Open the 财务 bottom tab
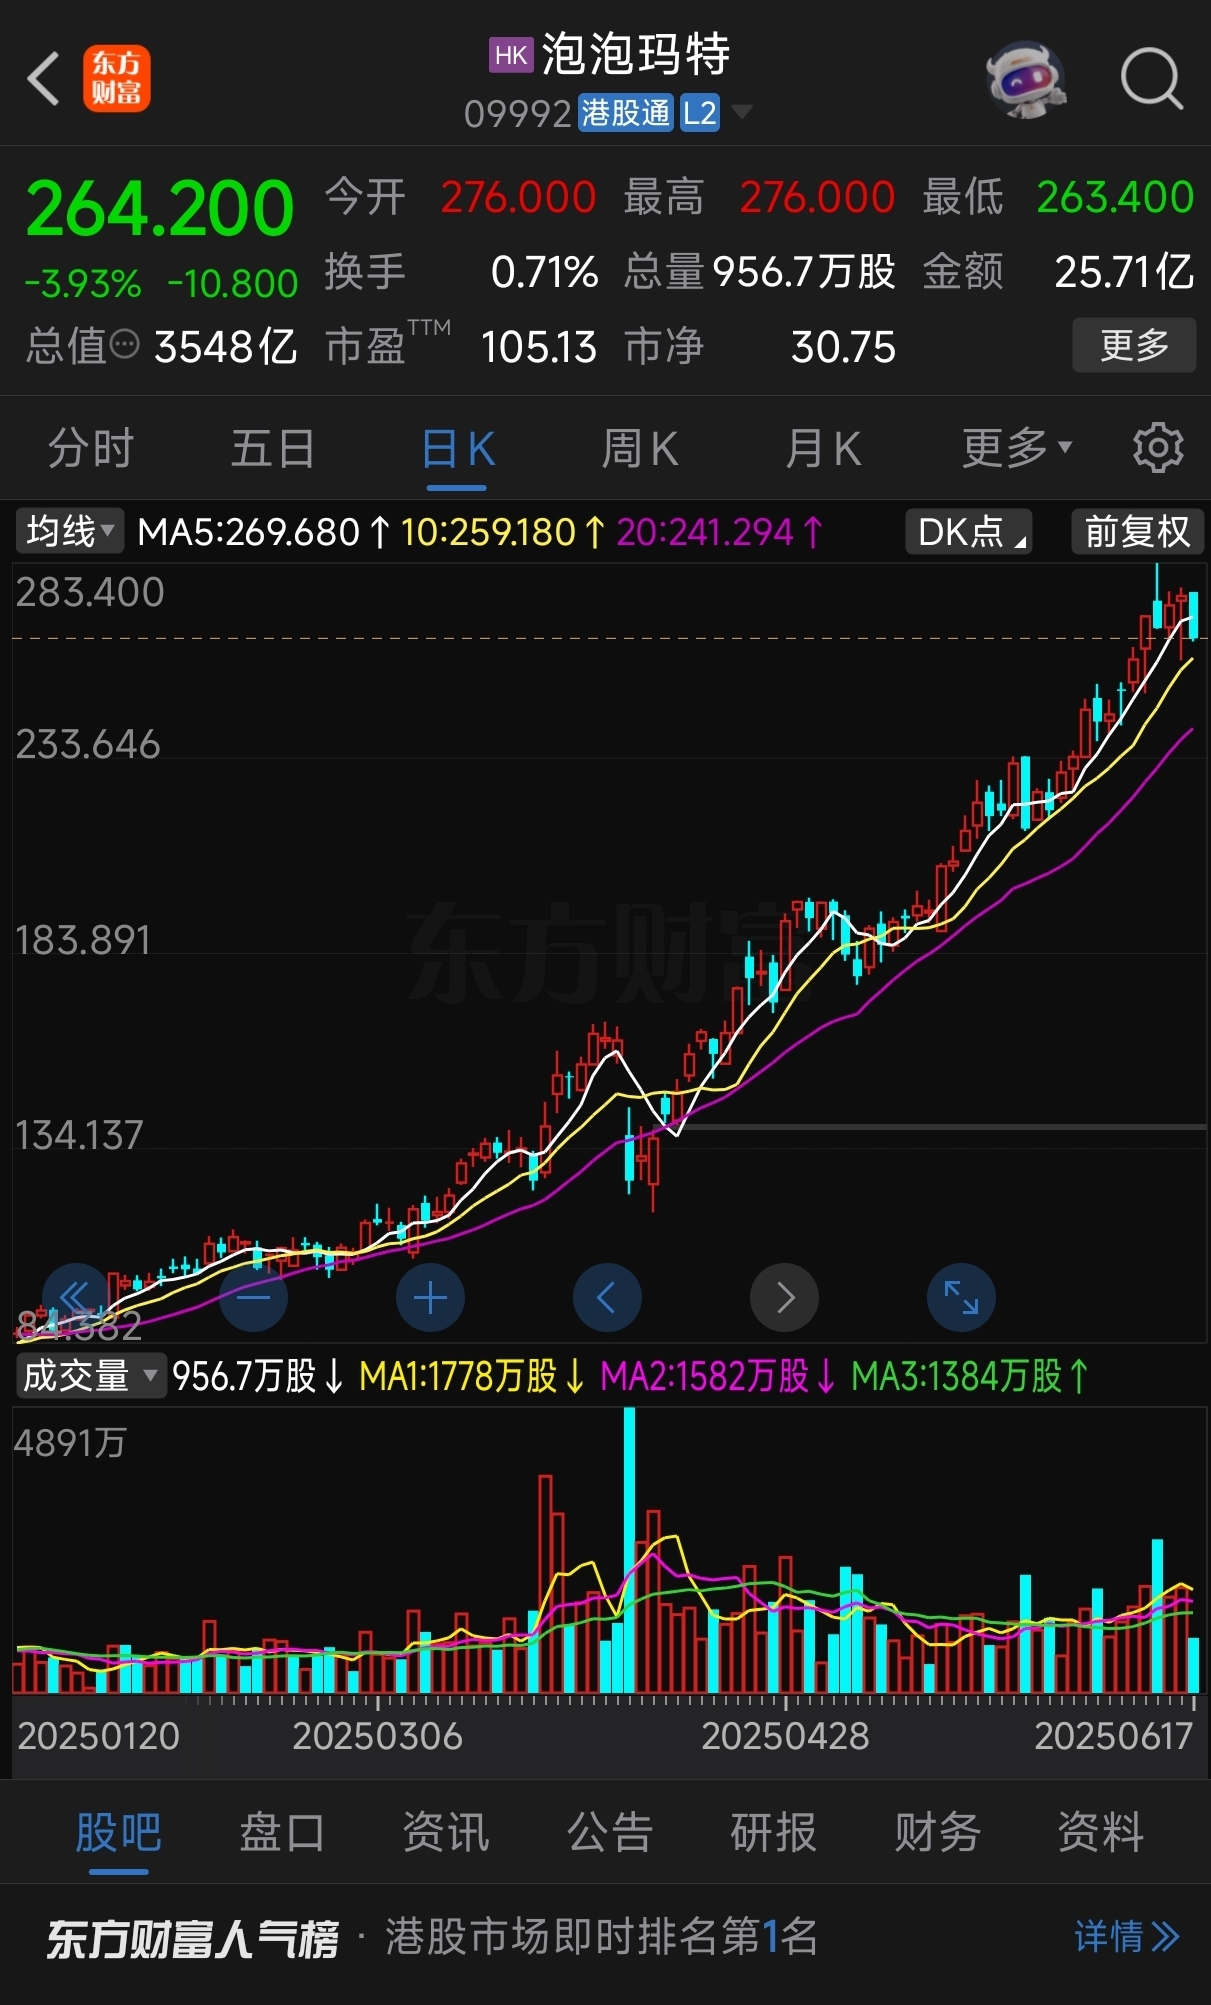This screenshot has width=1211, height=2005. click(938, 1832)
